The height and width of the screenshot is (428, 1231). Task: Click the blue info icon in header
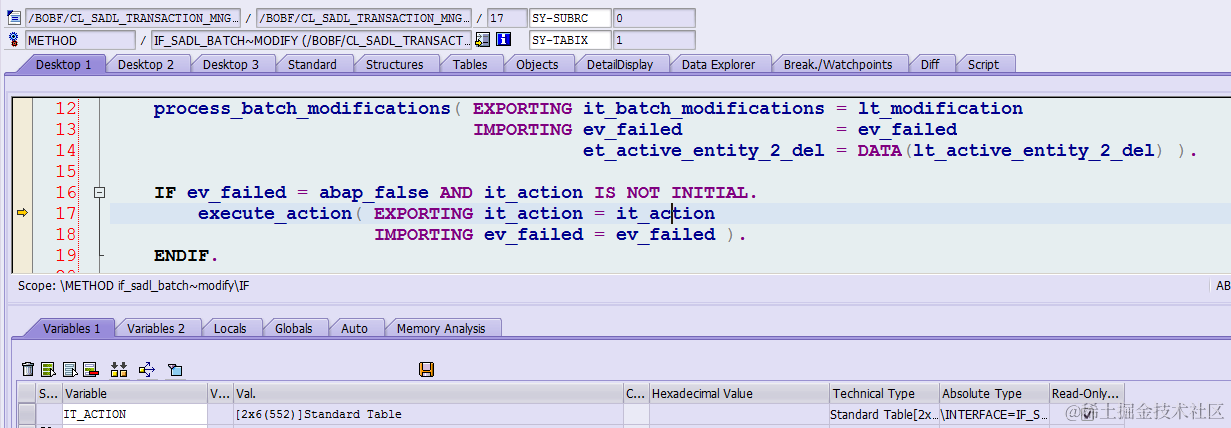click(504, 40)
